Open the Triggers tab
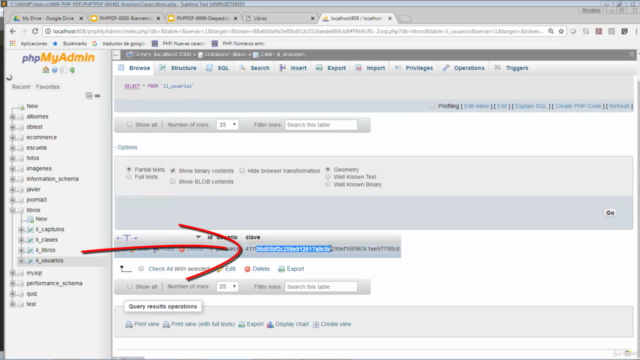The width and height of the screenshot is (640, 360). 511,68
